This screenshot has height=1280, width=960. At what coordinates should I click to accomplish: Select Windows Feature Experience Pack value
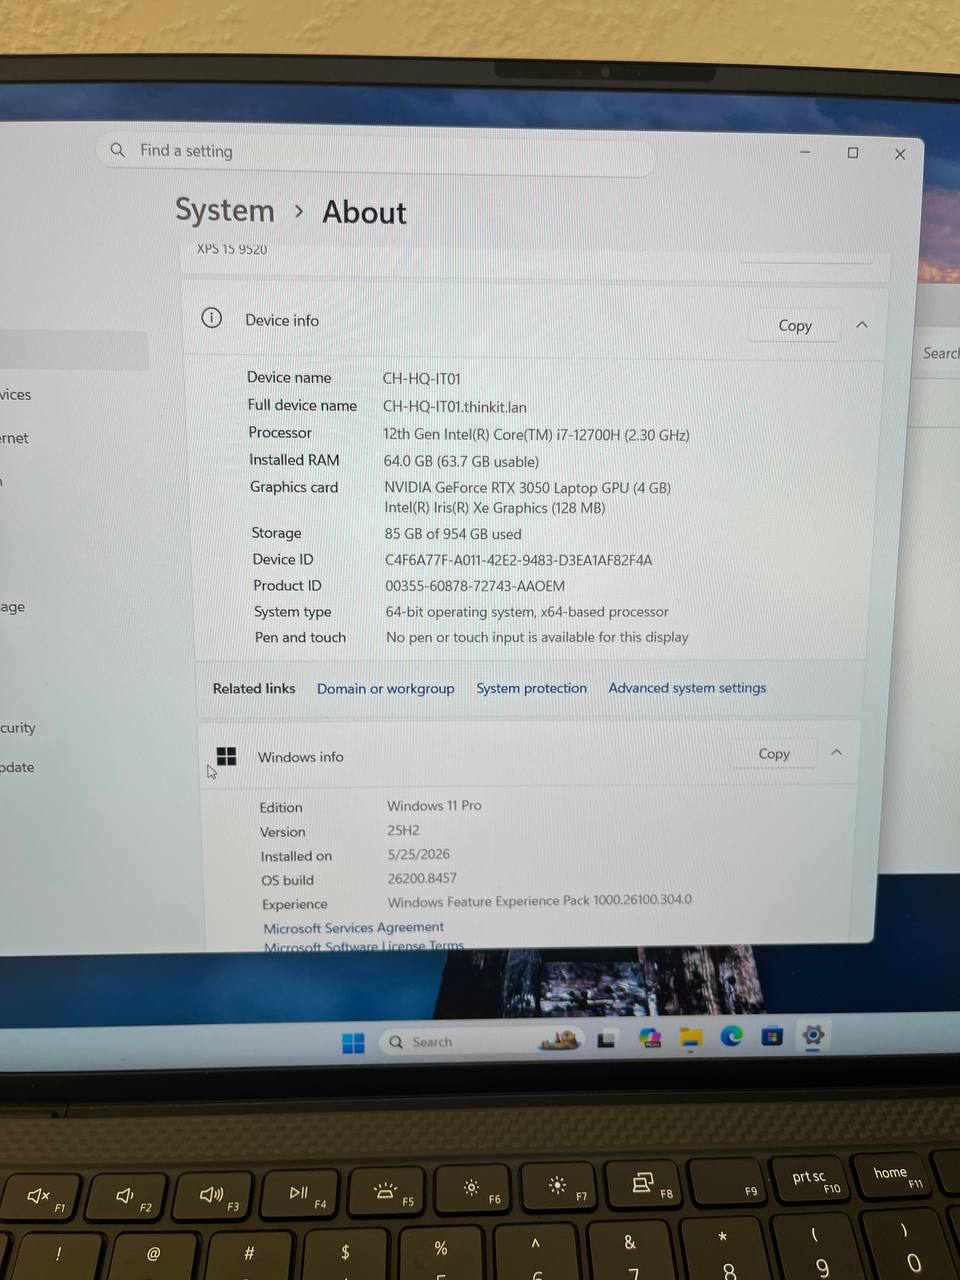click(540, 900)
